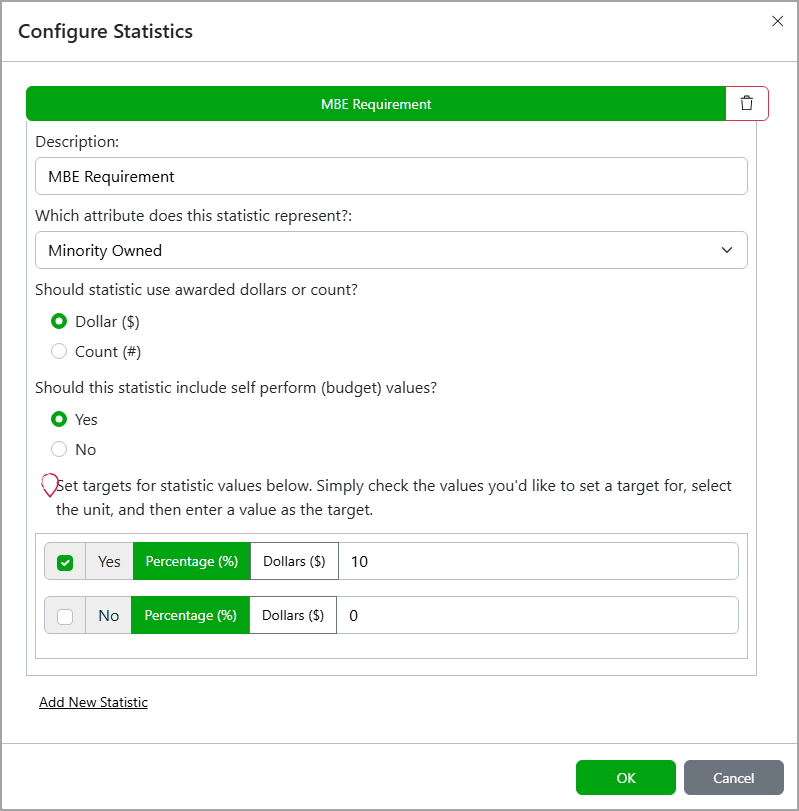Switch Yes row unit to Dollars ($)
Viewport: 799px width, 811px height.
294,561
